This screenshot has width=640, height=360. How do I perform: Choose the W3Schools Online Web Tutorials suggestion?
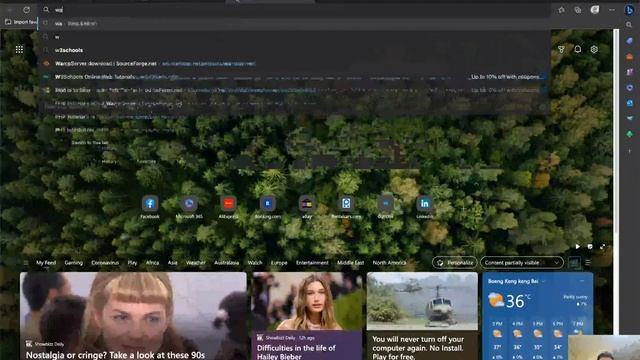294,77
